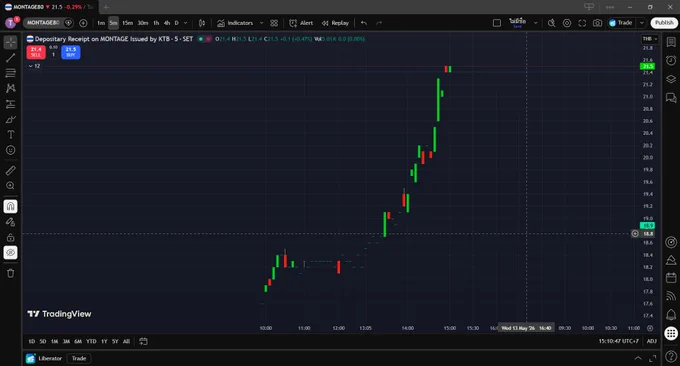This screenshot has height=366, width=680.
Task: Click the blue BUY 21.5 button
Action: (x=71, y=52)
